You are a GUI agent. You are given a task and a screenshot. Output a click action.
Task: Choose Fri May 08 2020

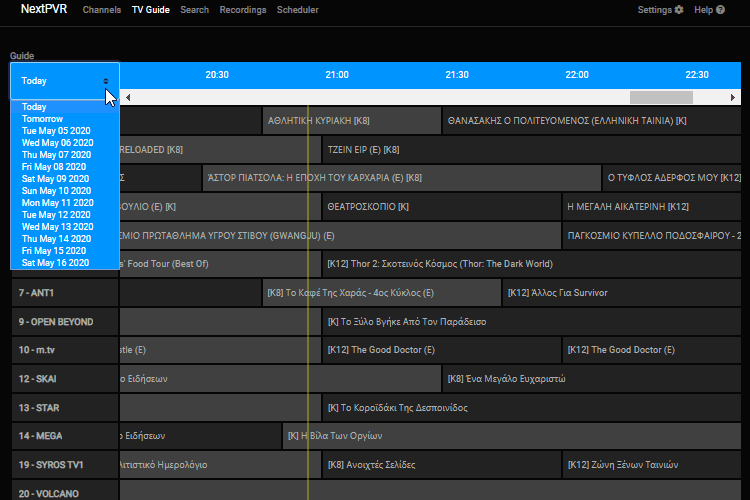pyautogui.click(x=65, y=167)
